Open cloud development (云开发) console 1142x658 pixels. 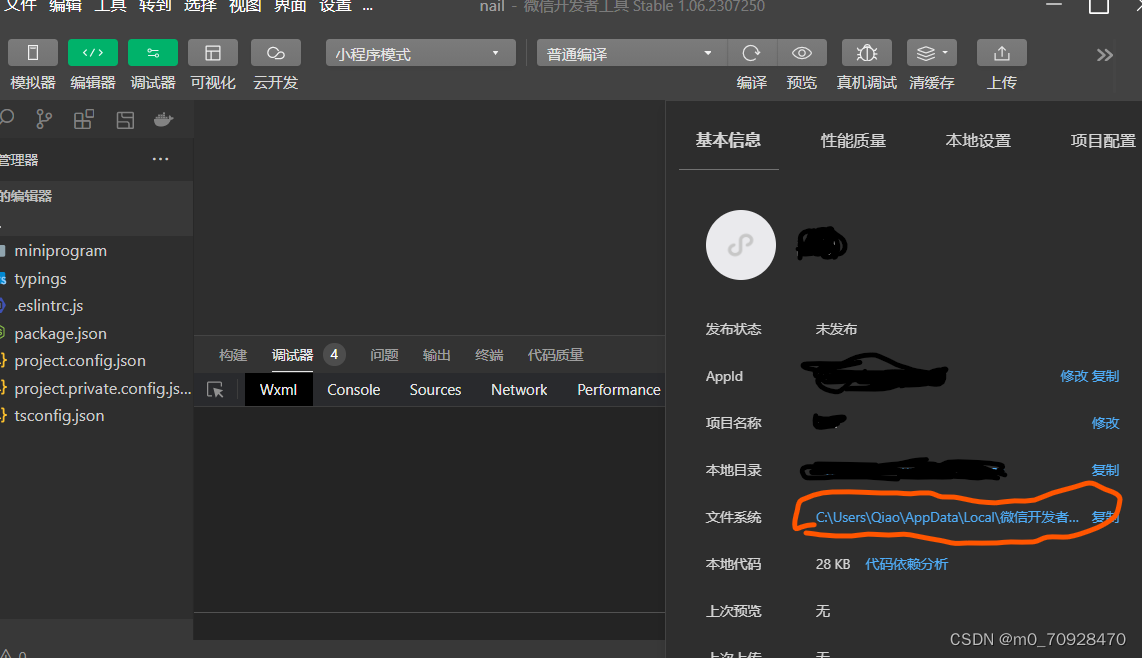click(x=275, y=53)
